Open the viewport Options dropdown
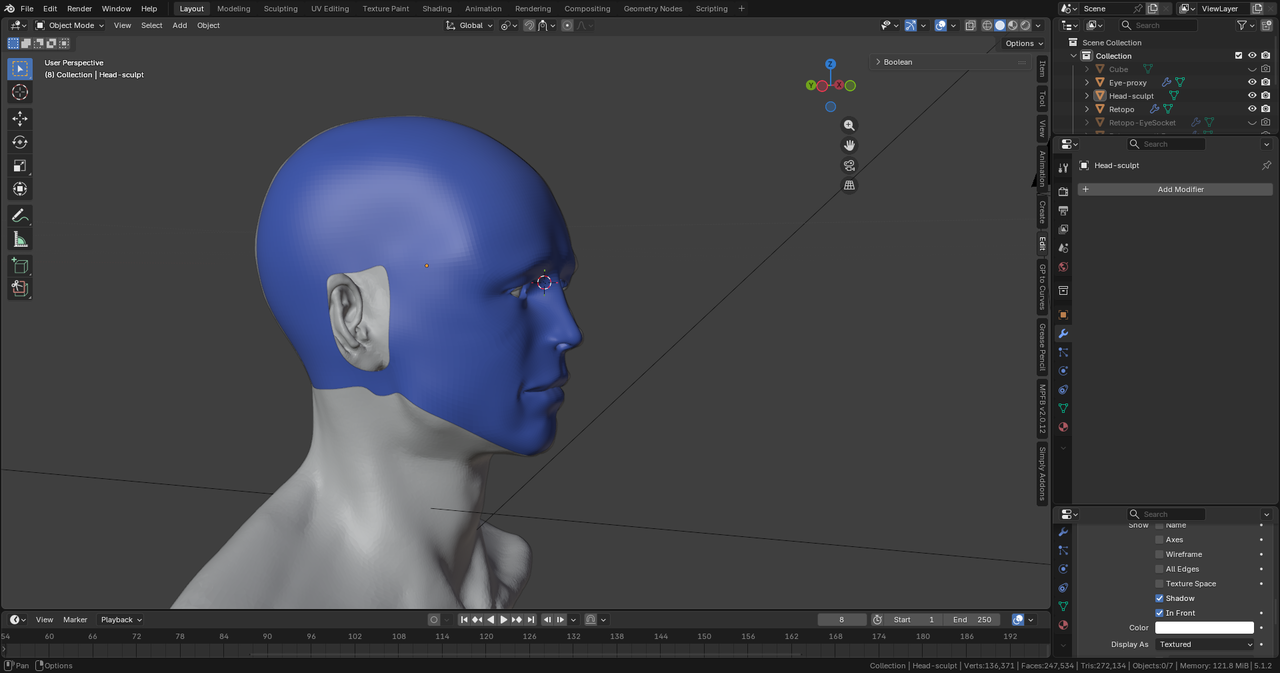Image resolution: width=1280 pixels, height=673 pixels. (1024, 43)
